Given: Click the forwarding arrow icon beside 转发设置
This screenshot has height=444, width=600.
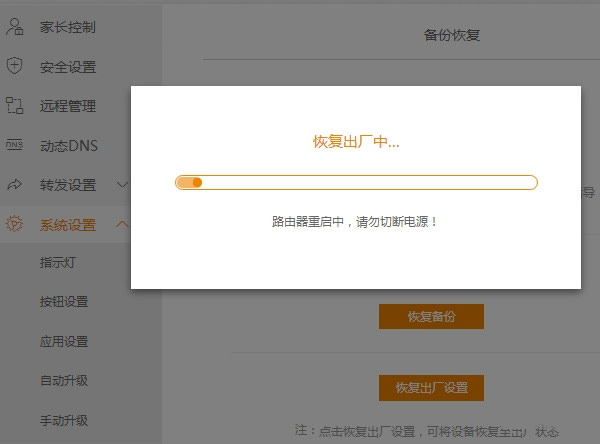Looking at the screenshot, I should 14,185.
